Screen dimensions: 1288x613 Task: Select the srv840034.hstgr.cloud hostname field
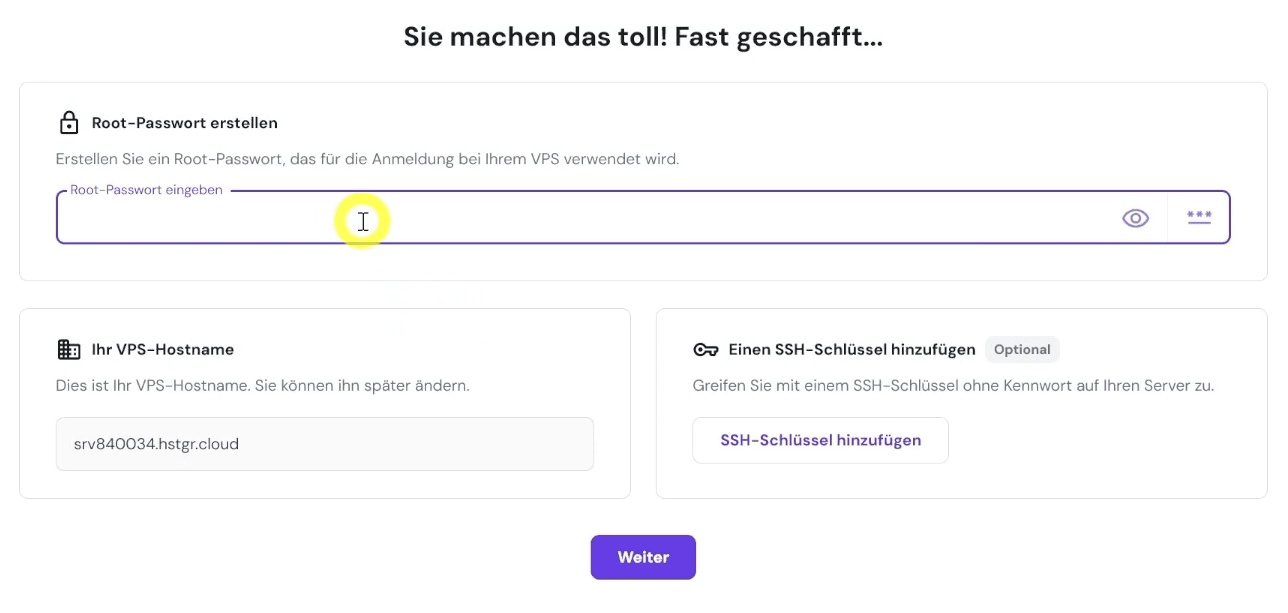pos(325,443)
